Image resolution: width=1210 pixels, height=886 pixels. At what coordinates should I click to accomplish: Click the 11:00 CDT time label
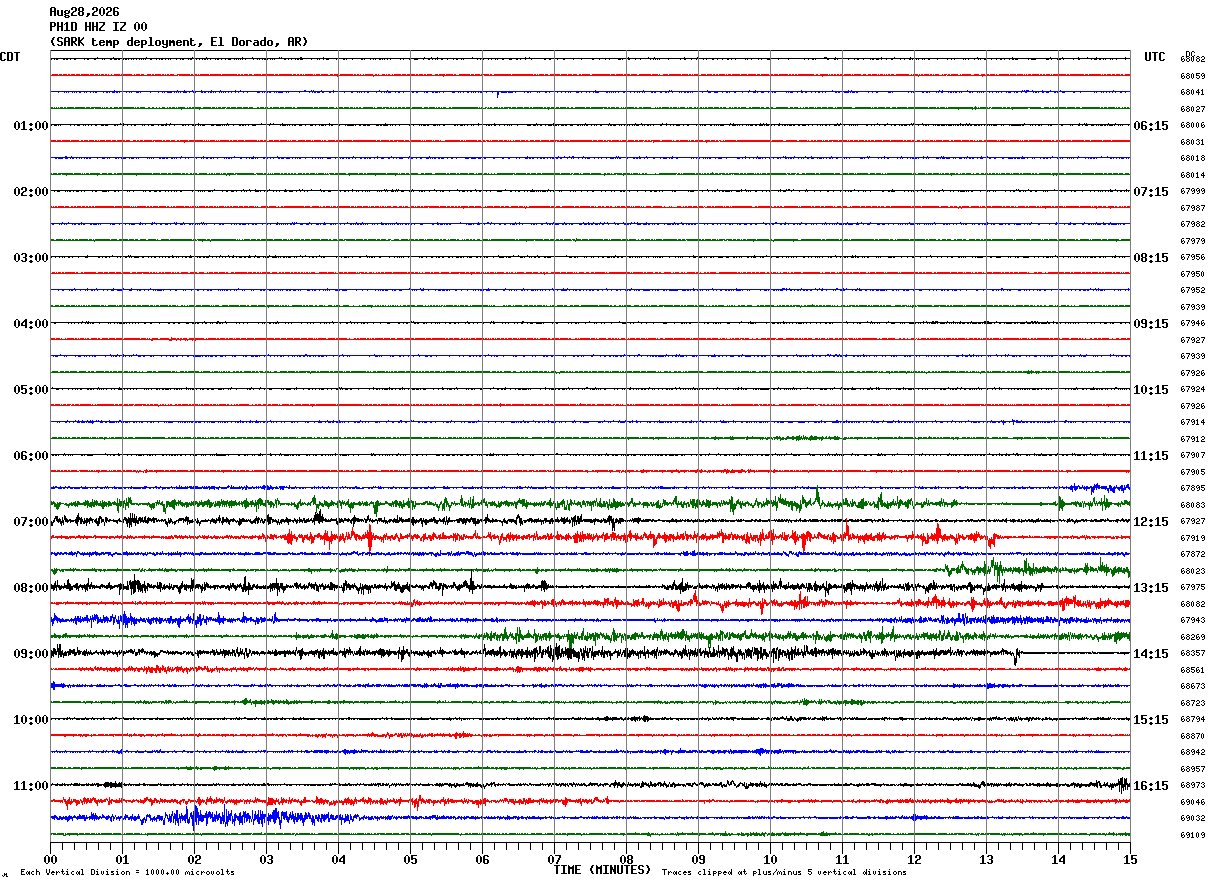pyautogui.click(x=31, y=786)
